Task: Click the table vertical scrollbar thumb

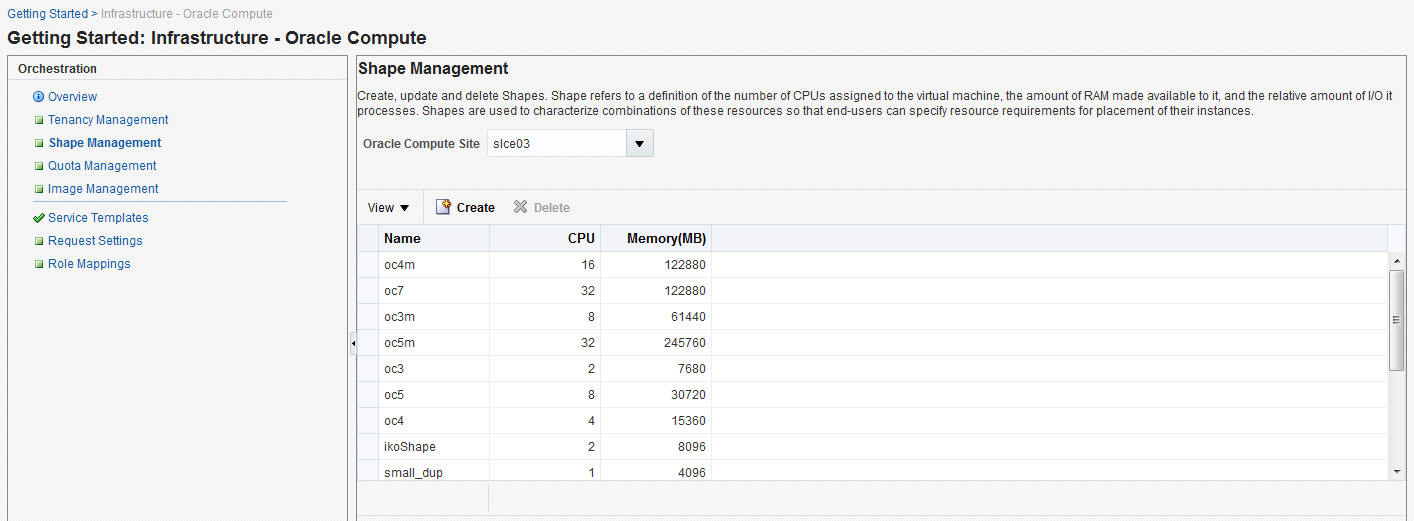Action: click(x=1397, y=320)
